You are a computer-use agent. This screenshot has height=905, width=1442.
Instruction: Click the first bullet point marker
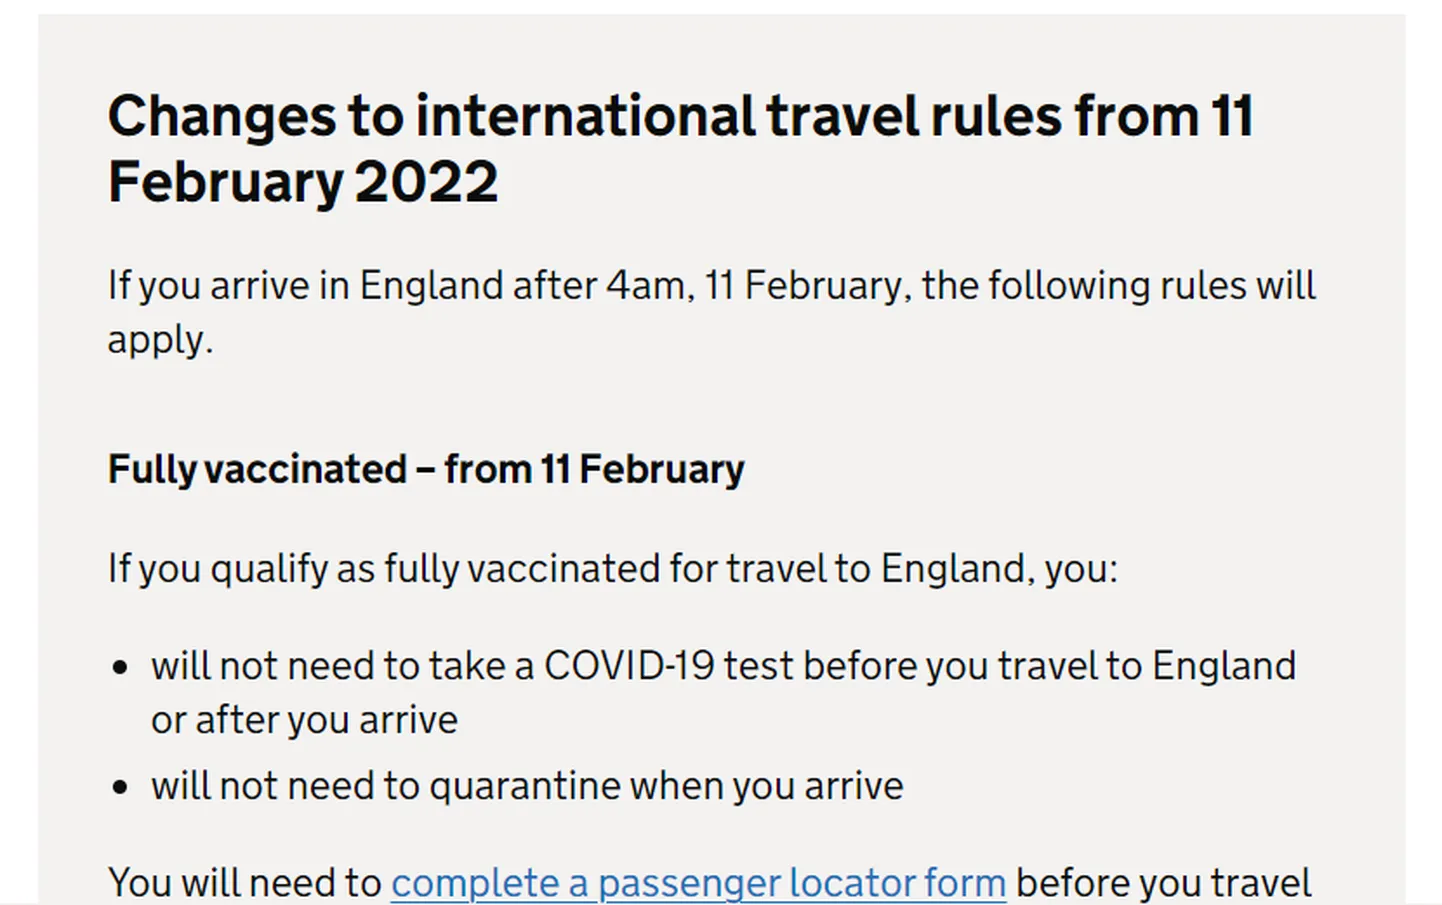click(x=121, y=667)
